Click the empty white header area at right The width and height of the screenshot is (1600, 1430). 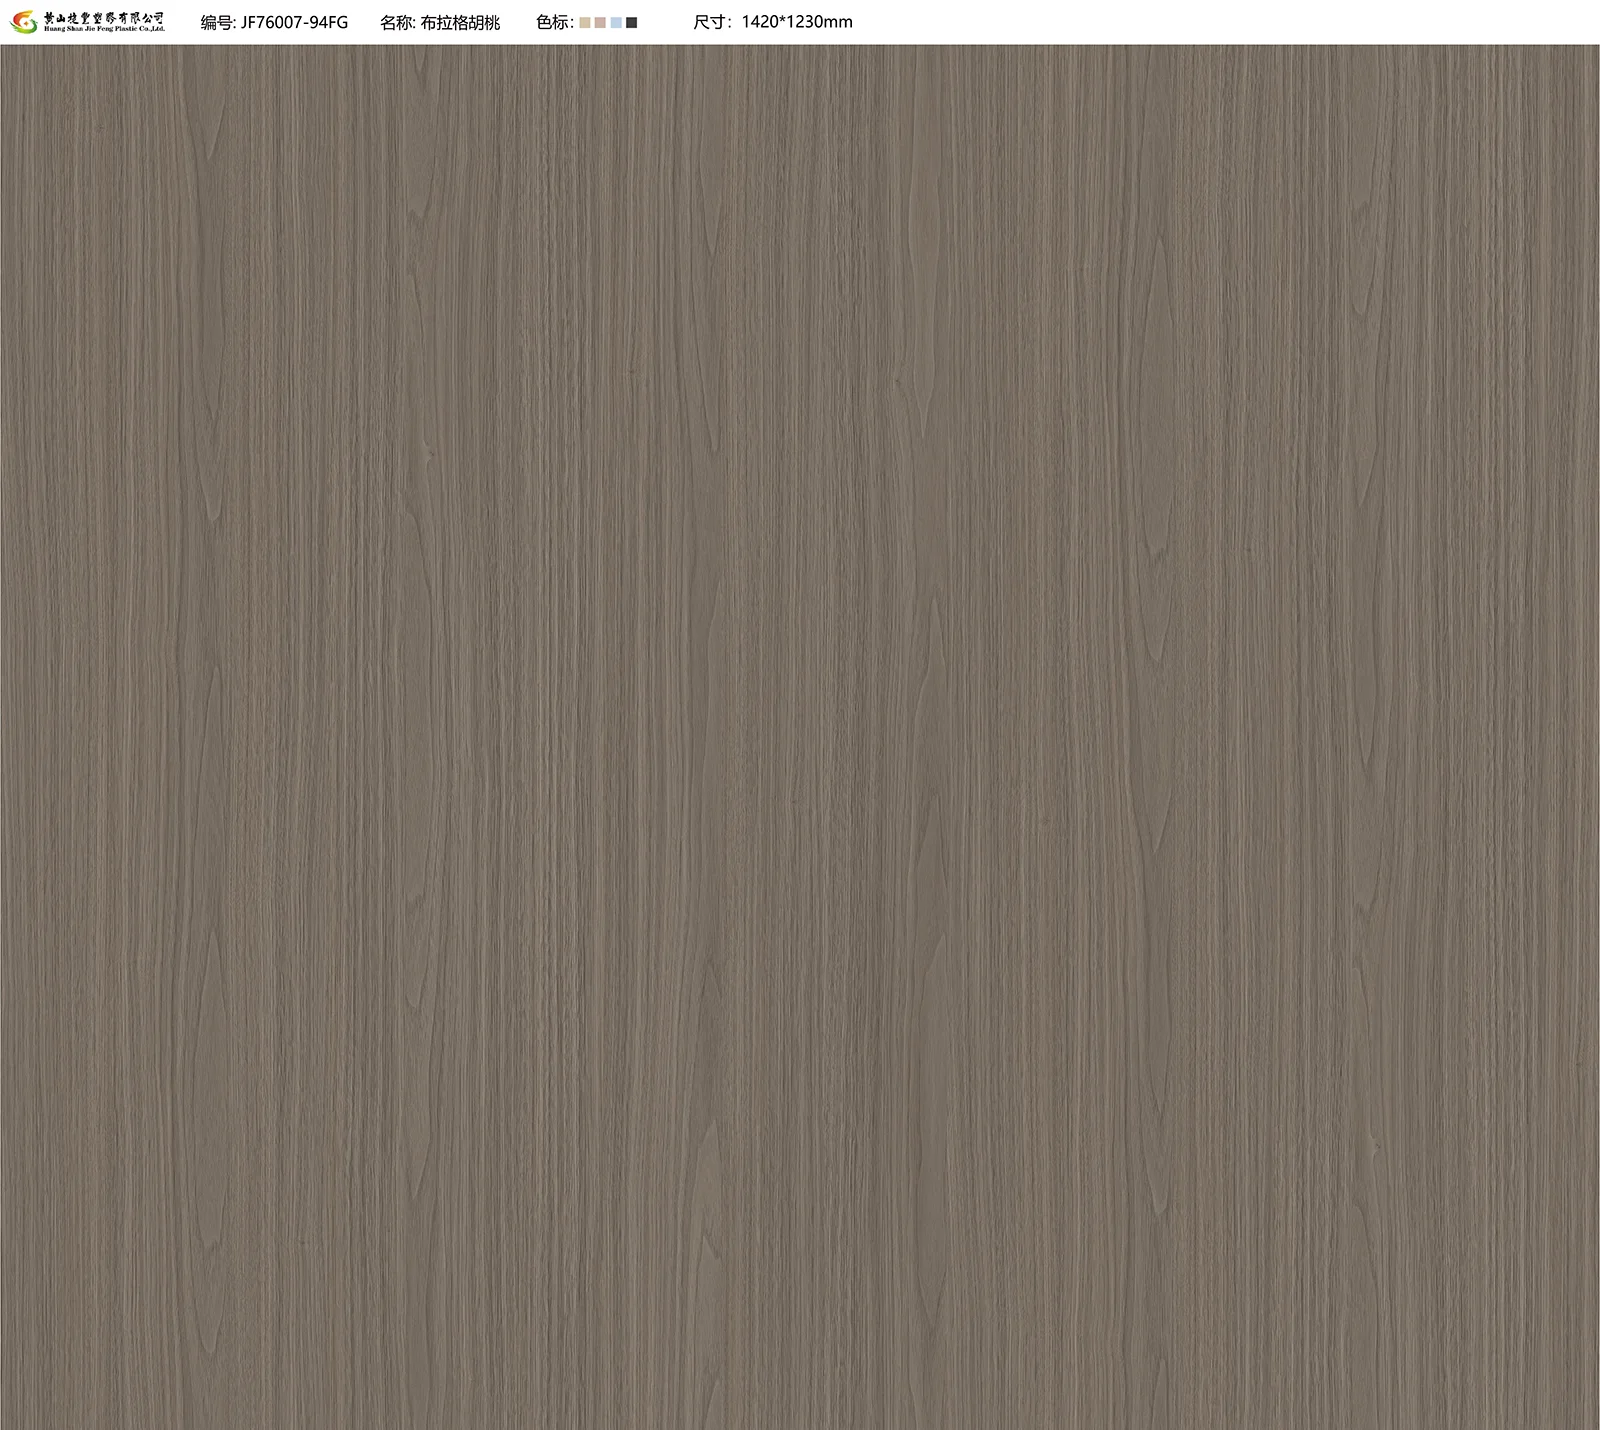coord(1250,22)
